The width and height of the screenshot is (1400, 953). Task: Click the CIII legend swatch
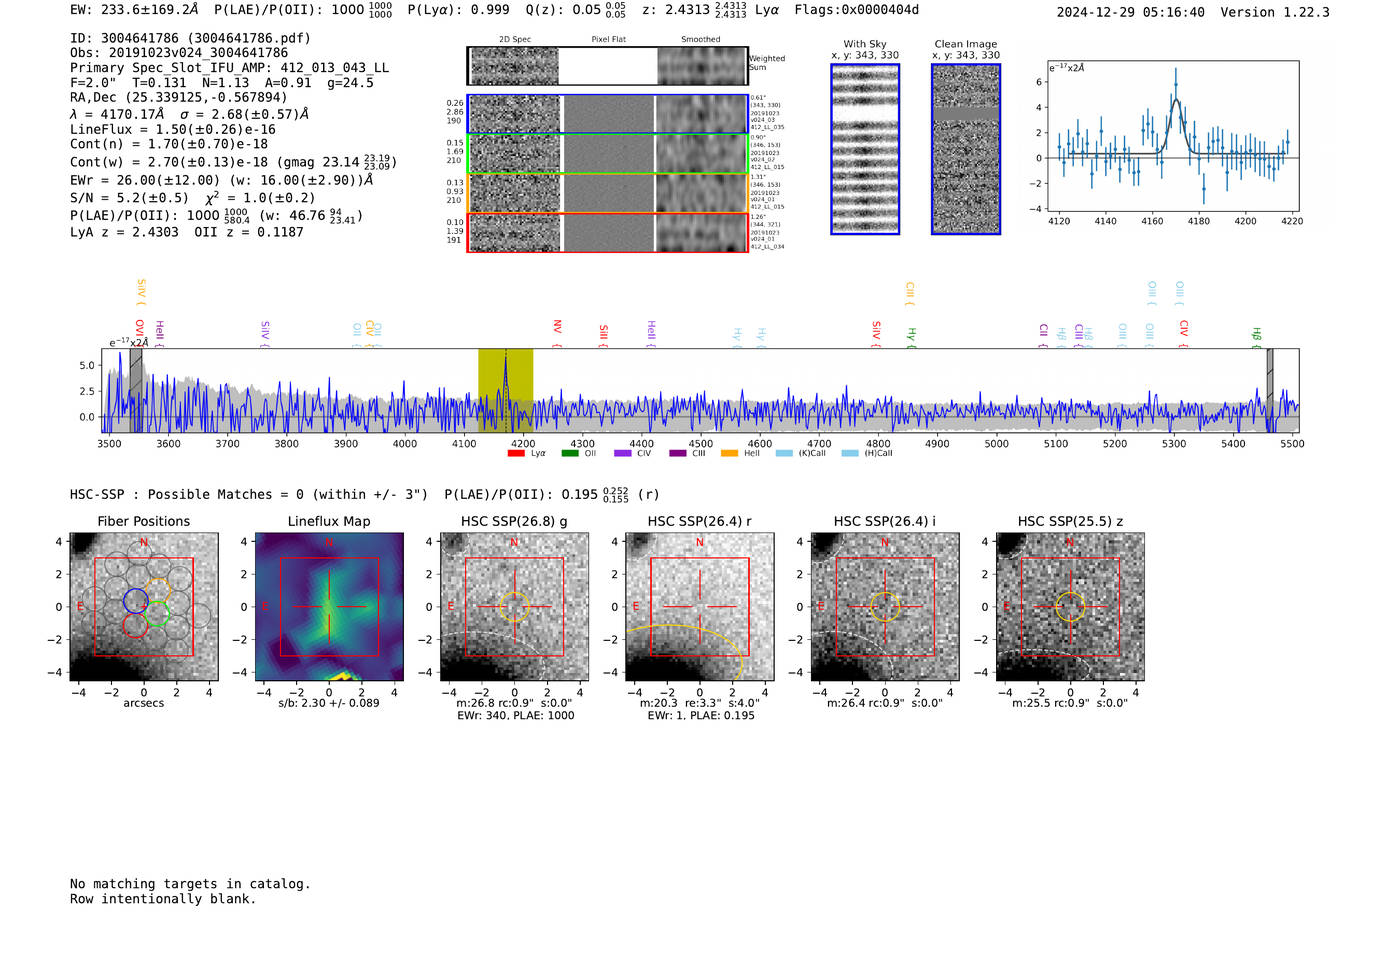click(677, 453)
